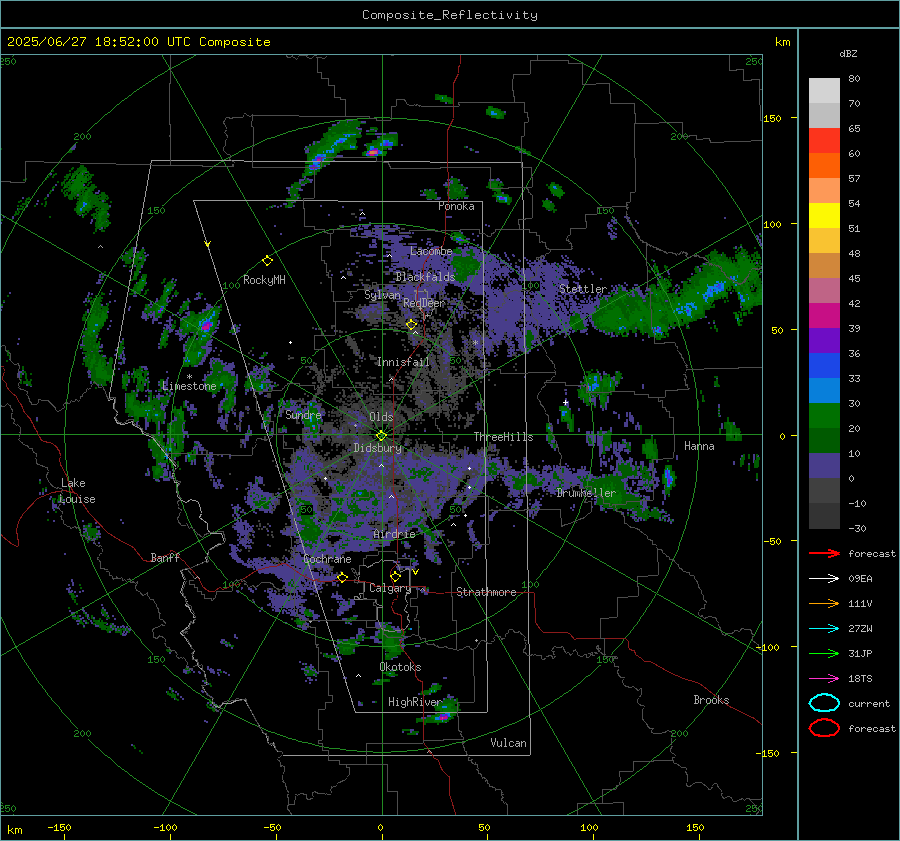The width and height of the screenshot is (900, 841).
Task: Click the Blackfalds city label
Action: [425, 277]
